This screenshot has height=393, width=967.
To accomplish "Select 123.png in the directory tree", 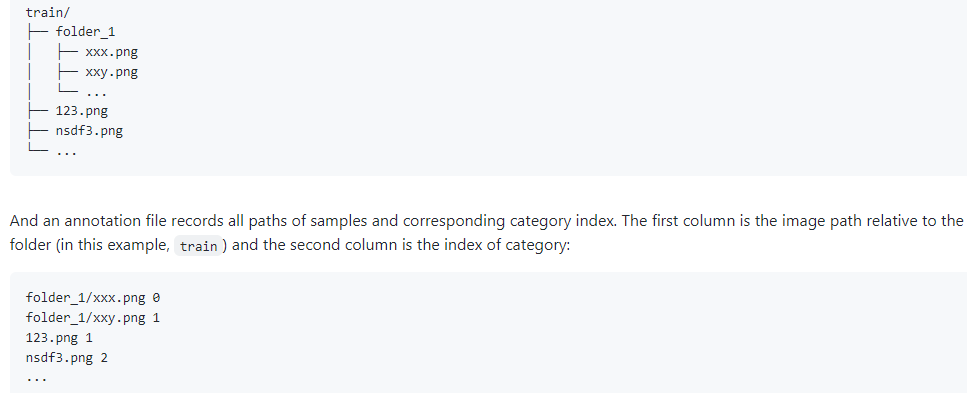I will pos(81,112).
